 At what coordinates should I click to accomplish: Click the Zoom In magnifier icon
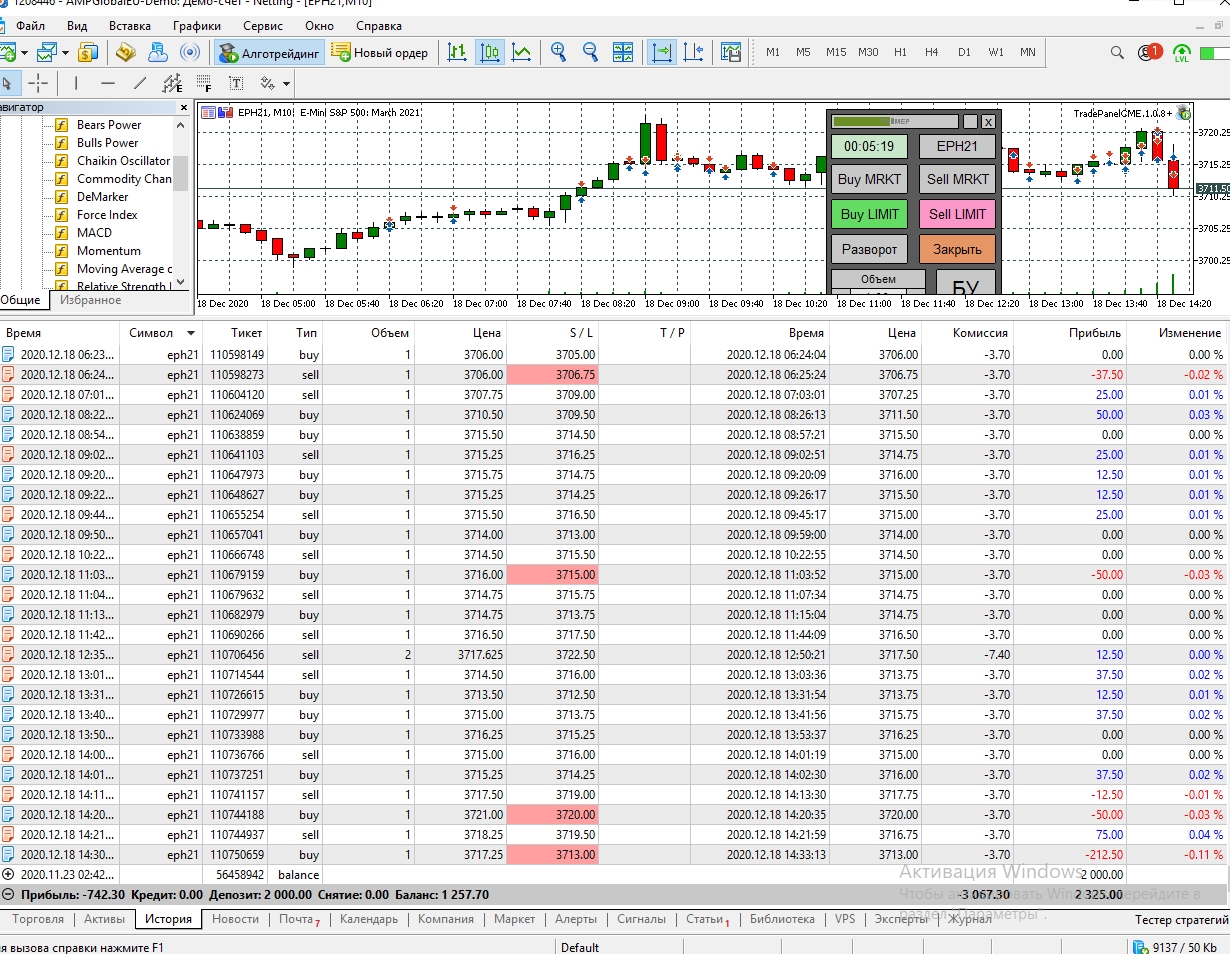click(x=558, y=52)
